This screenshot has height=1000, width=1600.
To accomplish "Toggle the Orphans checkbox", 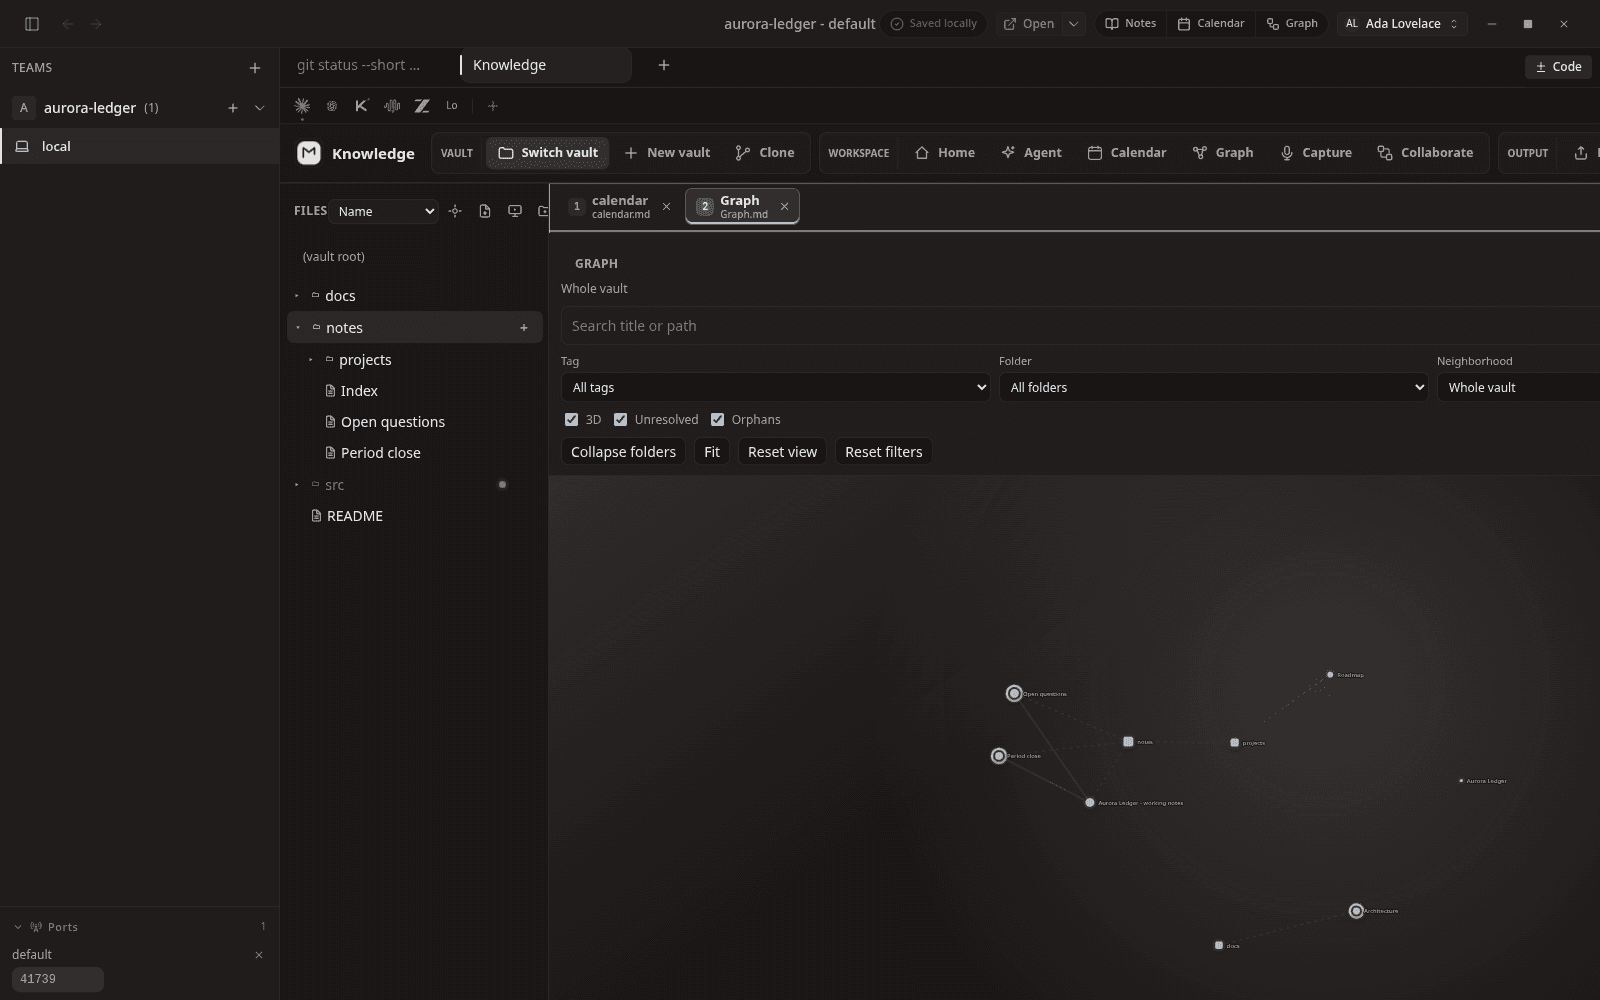I will pos(717,420).
